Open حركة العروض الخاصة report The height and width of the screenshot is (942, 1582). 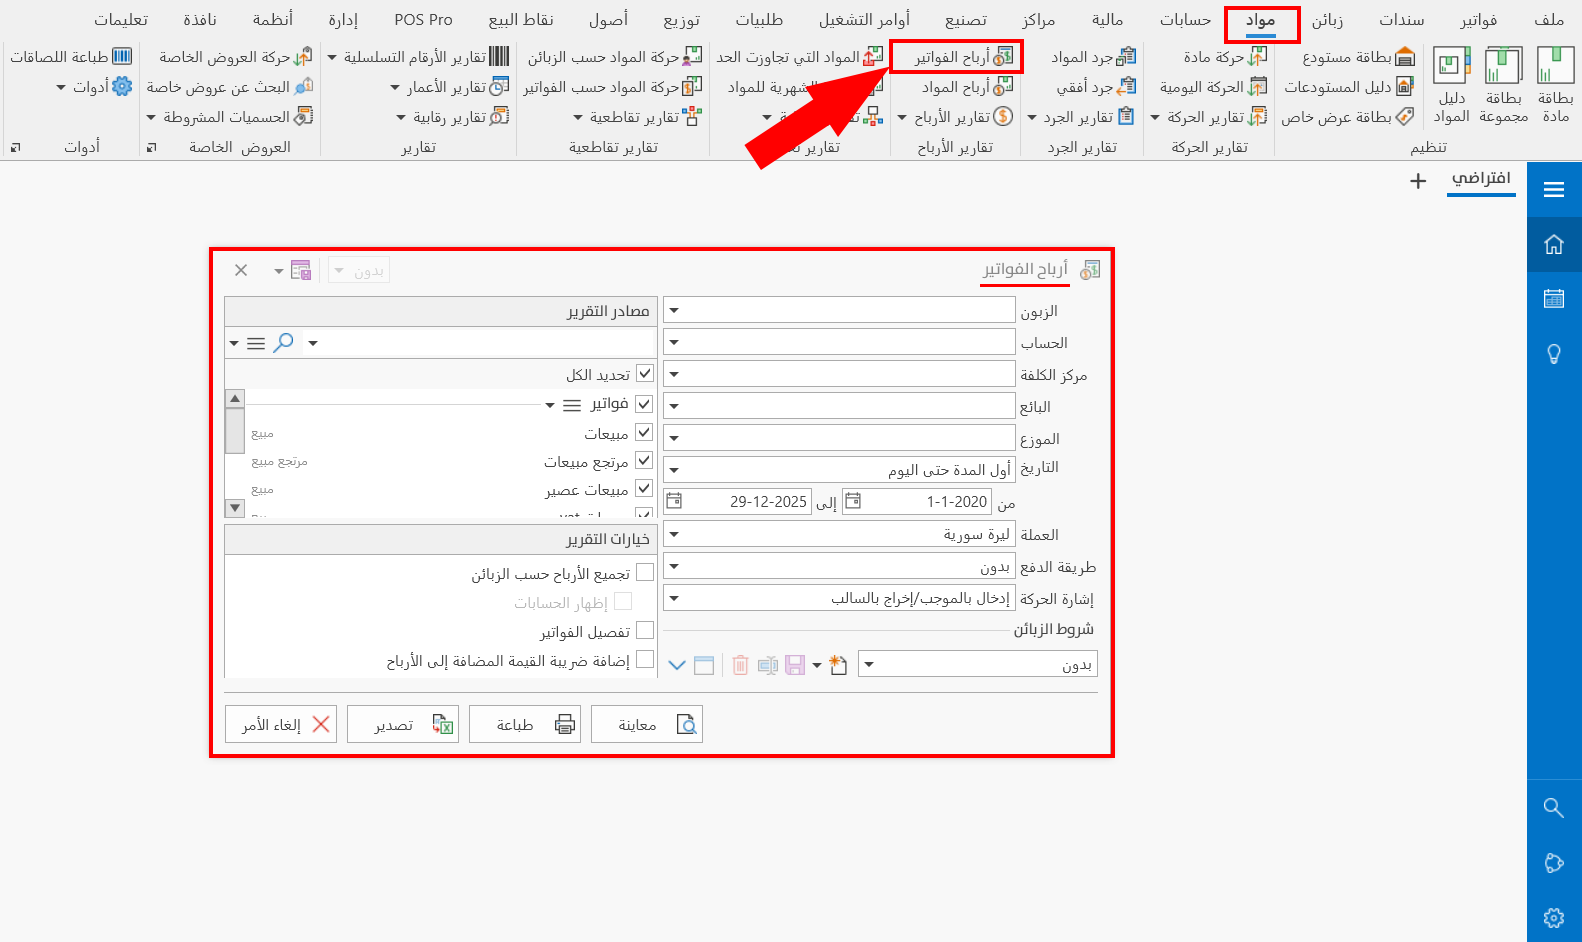pos(235,57)
